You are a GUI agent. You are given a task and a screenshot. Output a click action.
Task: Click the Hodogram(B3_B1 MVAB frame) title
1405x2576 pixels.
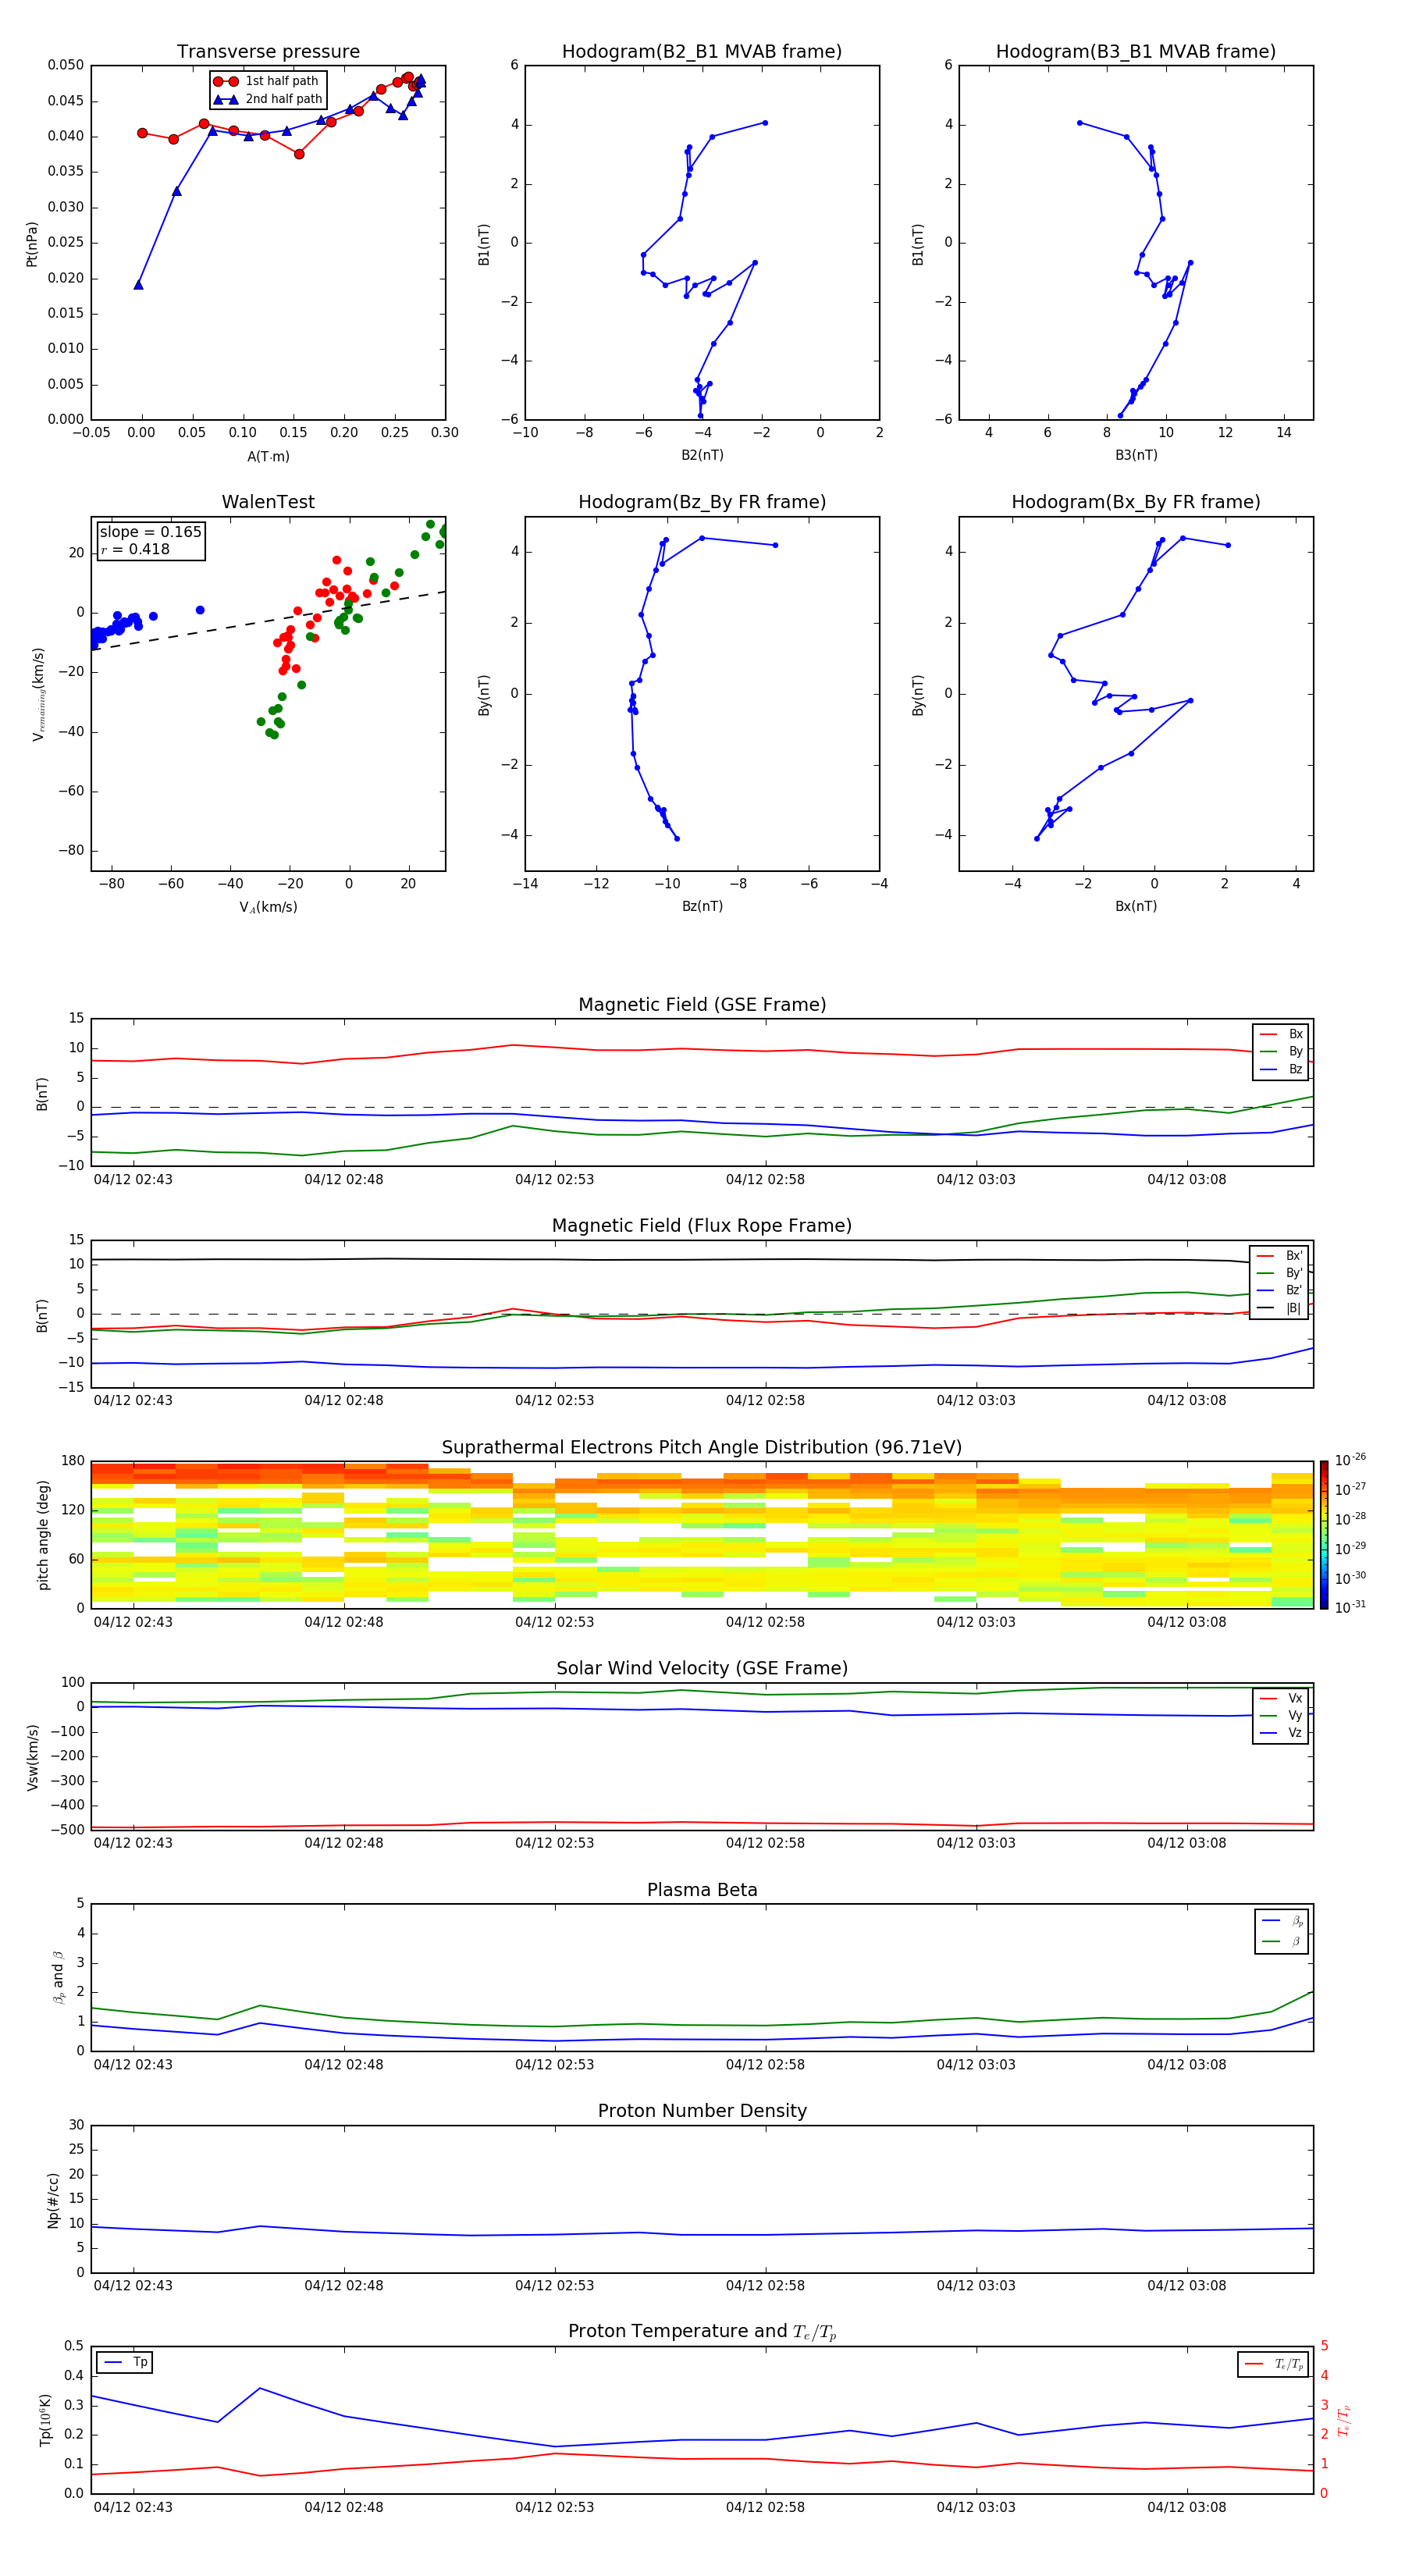point(1136,52)
